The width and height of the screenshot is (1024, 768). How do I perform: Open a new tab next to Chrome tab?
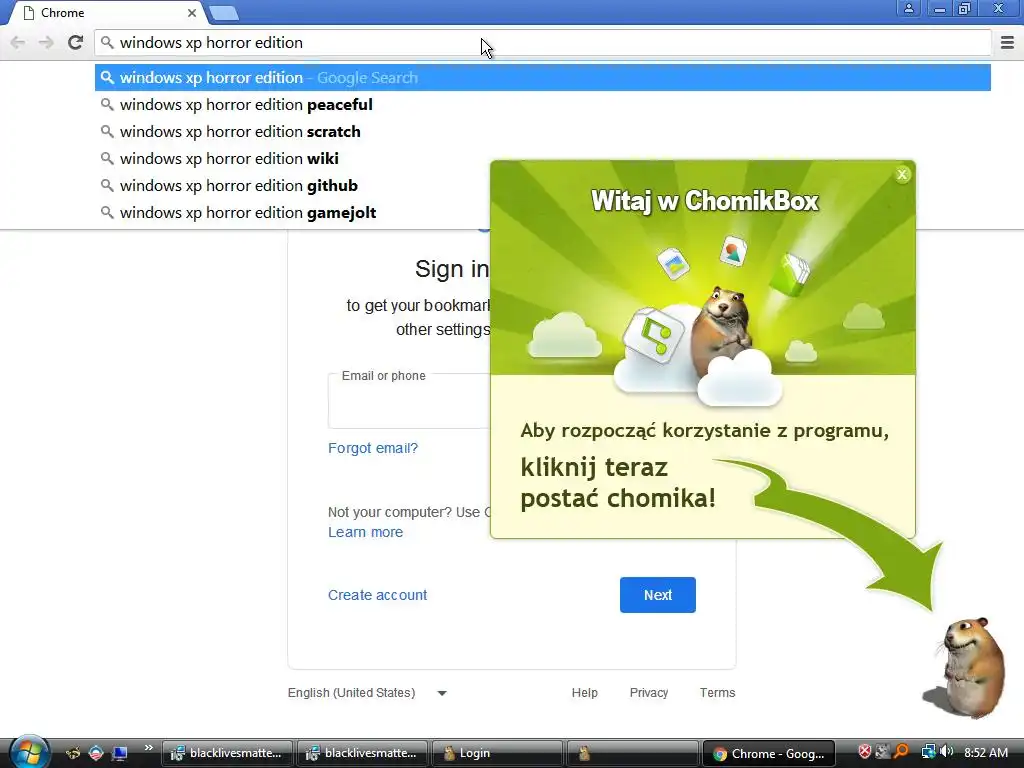pyautogui.click(x=224, y=12)
